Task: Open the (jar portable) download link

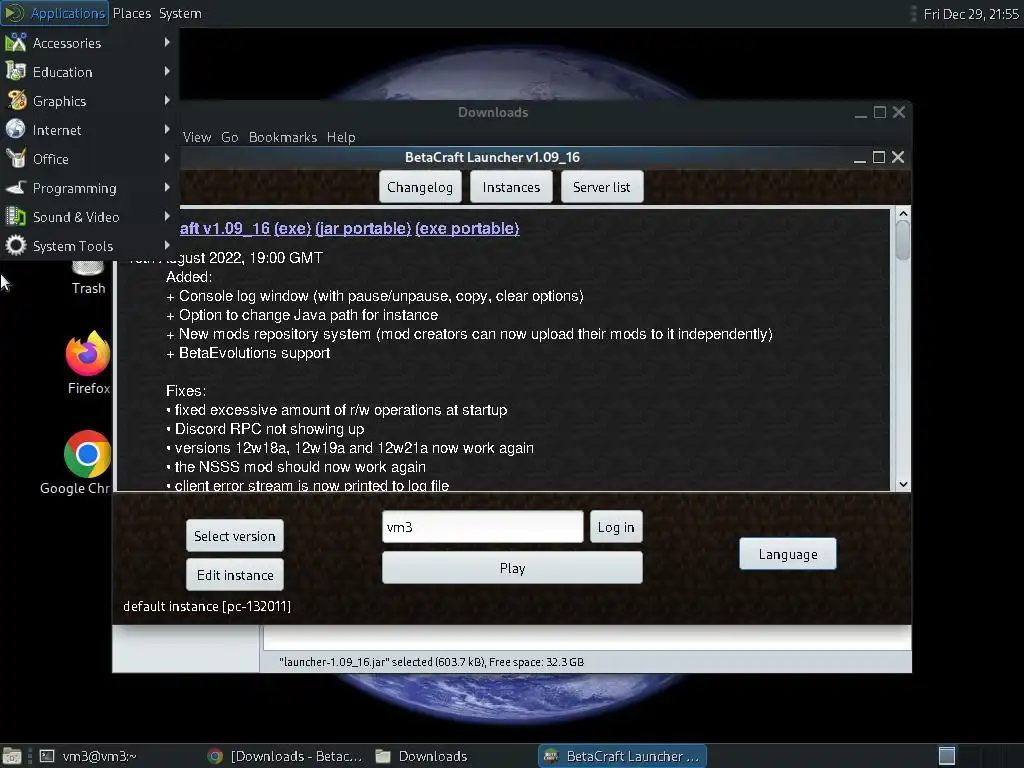Action: pyautogui.click(x=363, y=229)
